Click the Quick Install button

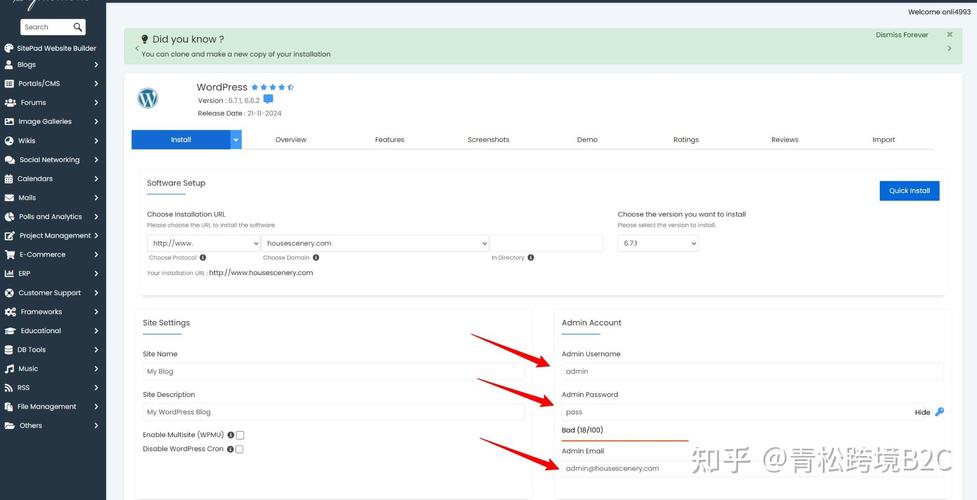pyautogui.click(x=909, y=191)
